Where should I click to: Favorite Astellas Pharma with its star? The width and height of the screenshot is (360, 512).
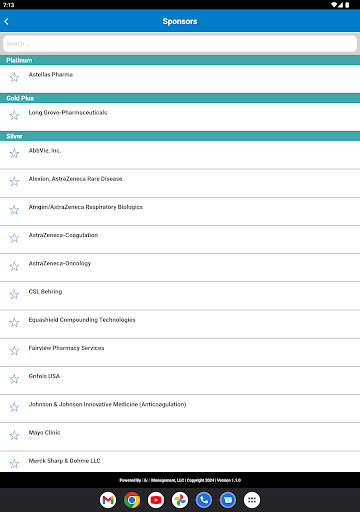[x=14, y=78]
